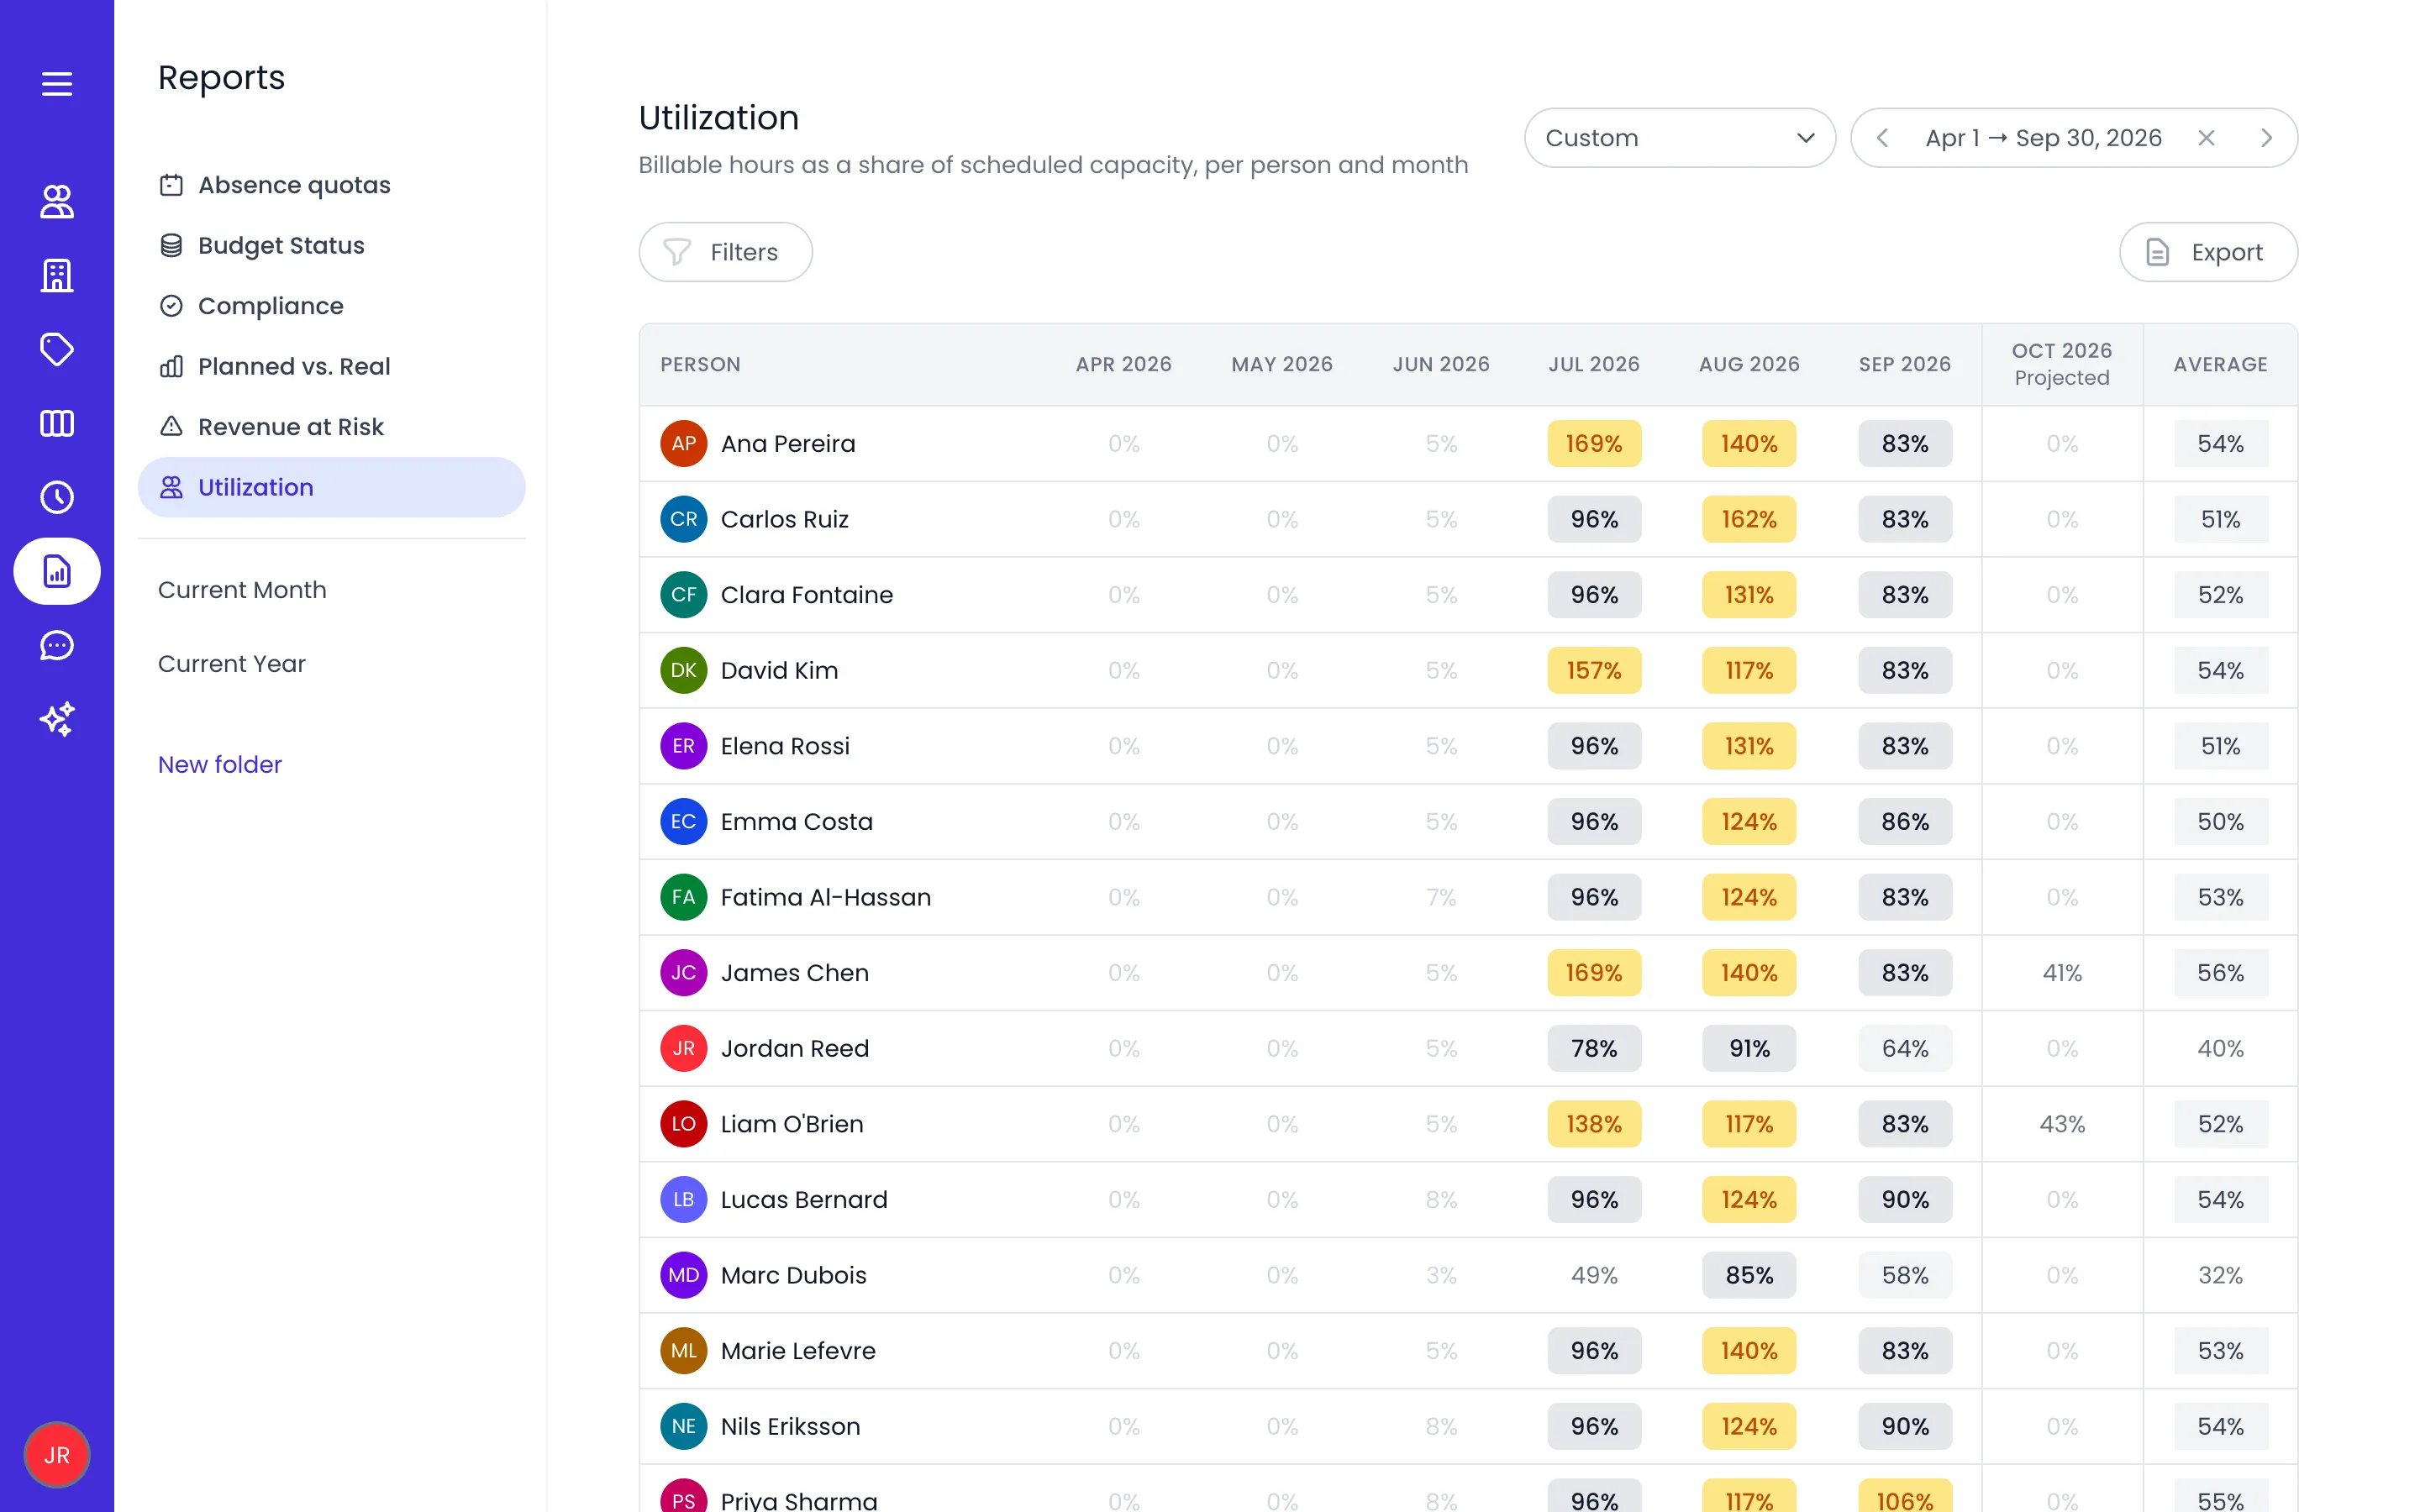Click the New folder link
Screen dimensions: 2420x1512
(x=220, y=765)
